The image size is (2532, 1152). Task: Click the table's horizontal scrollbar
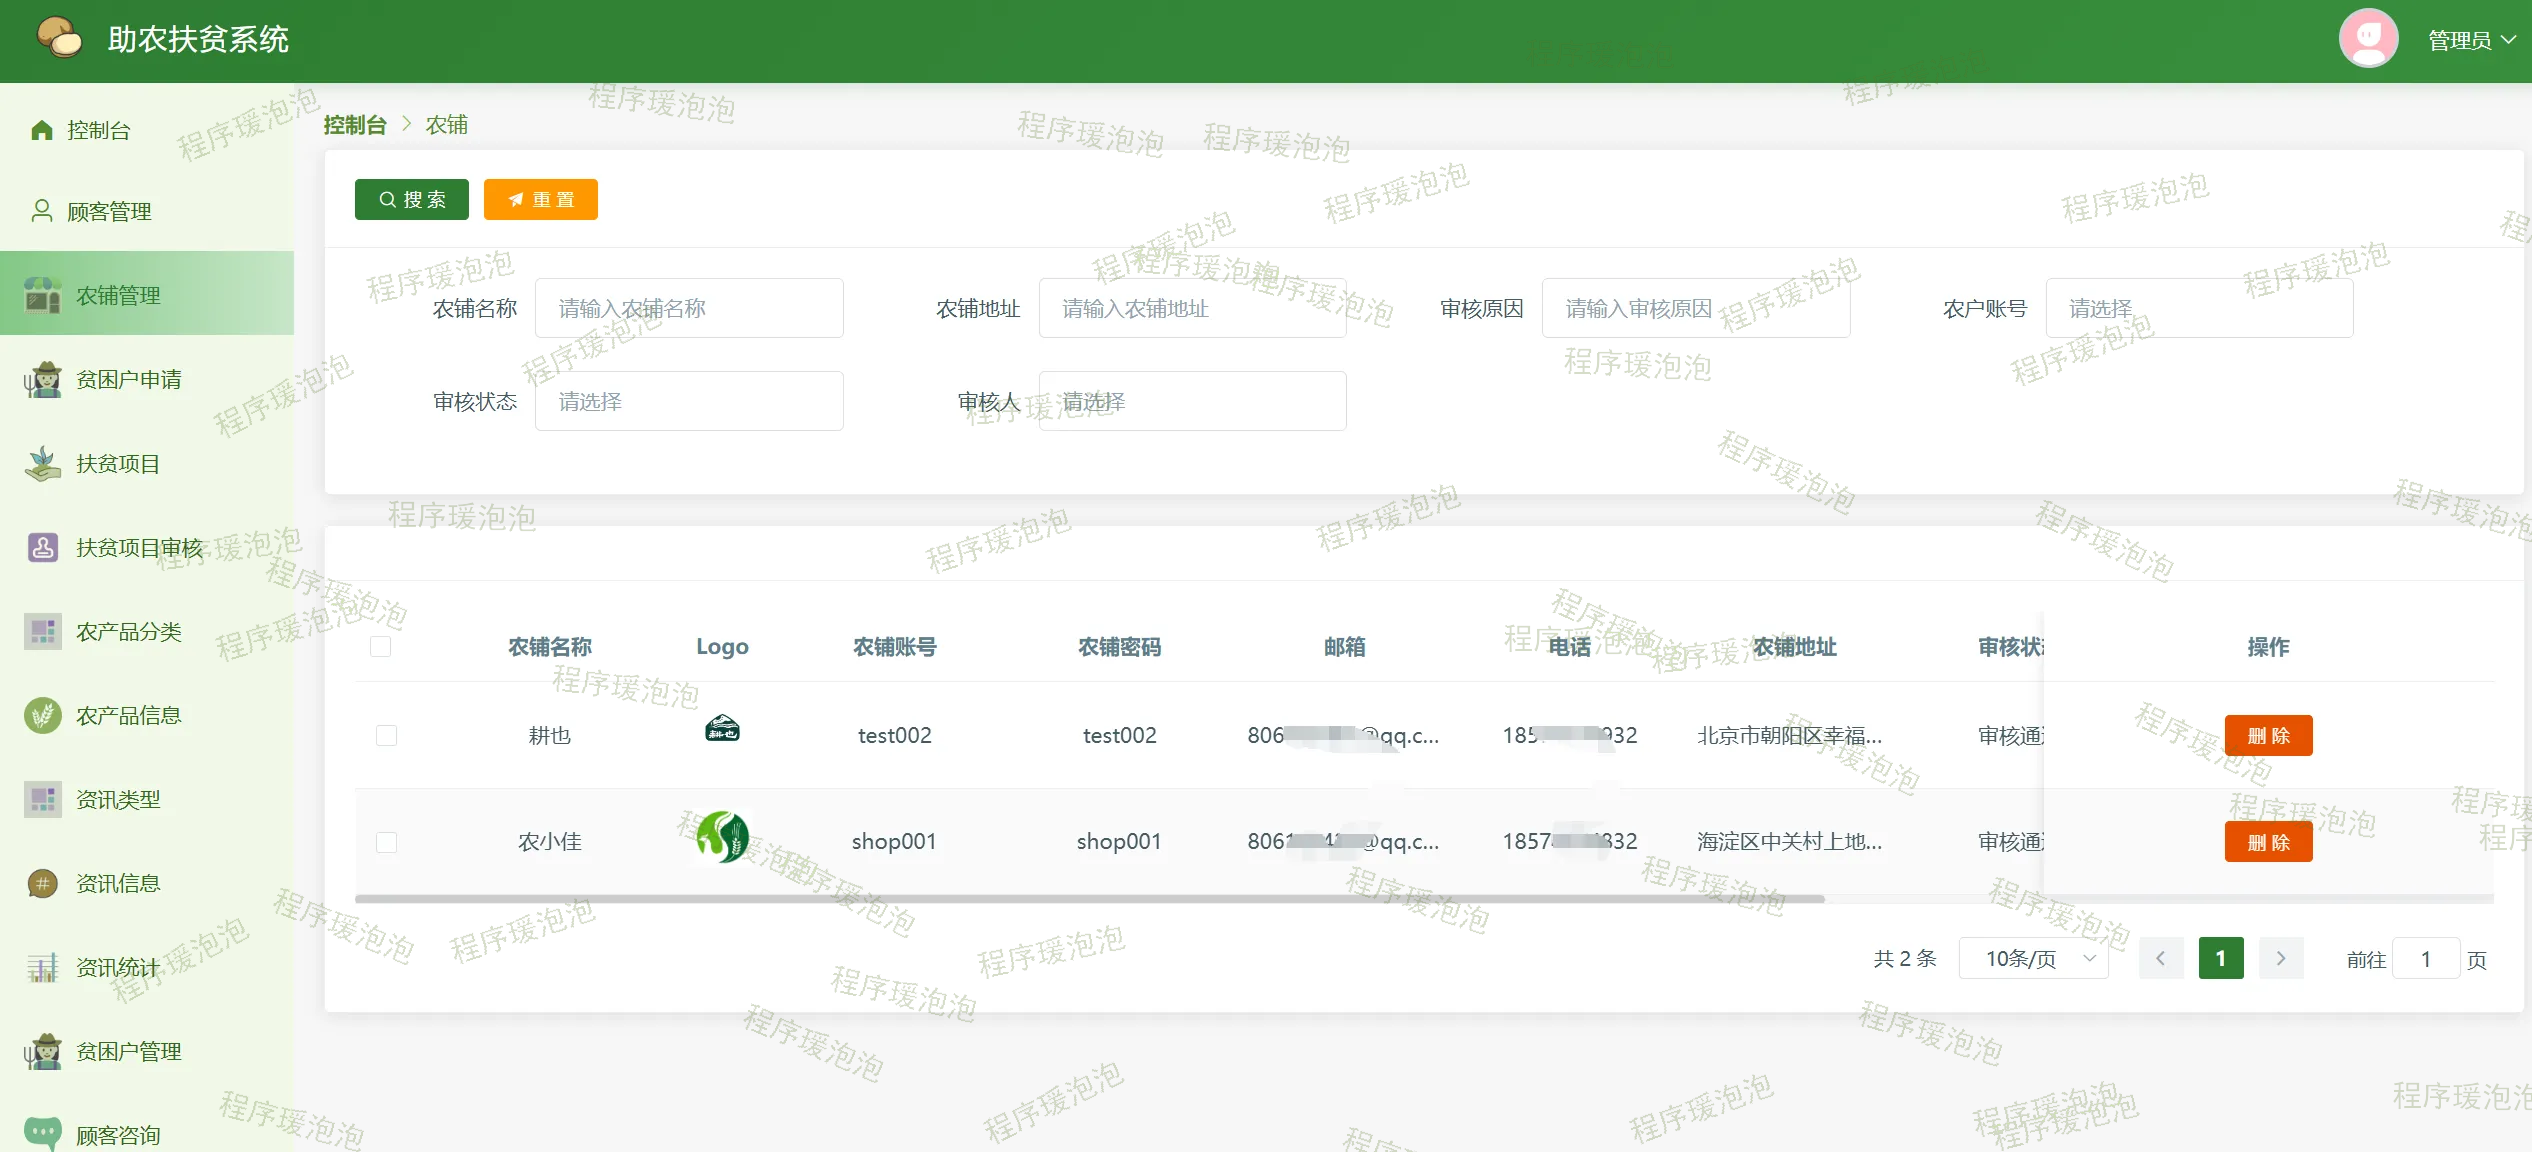(1090, 899)
